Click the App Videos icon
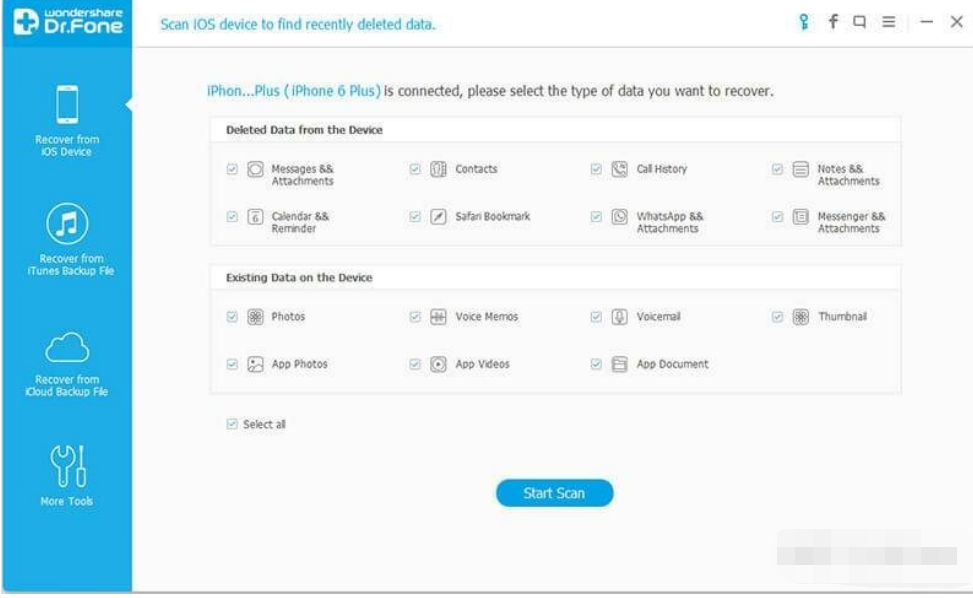 [438, 365]
